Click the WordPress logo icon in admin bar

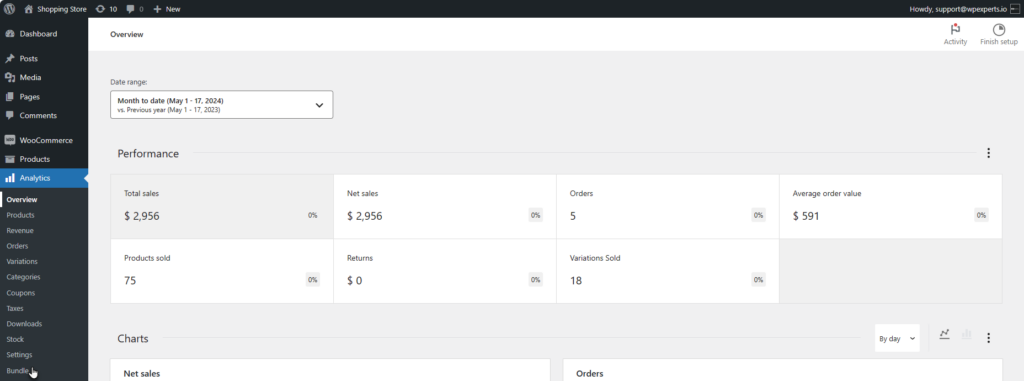[x=10, y=9]
